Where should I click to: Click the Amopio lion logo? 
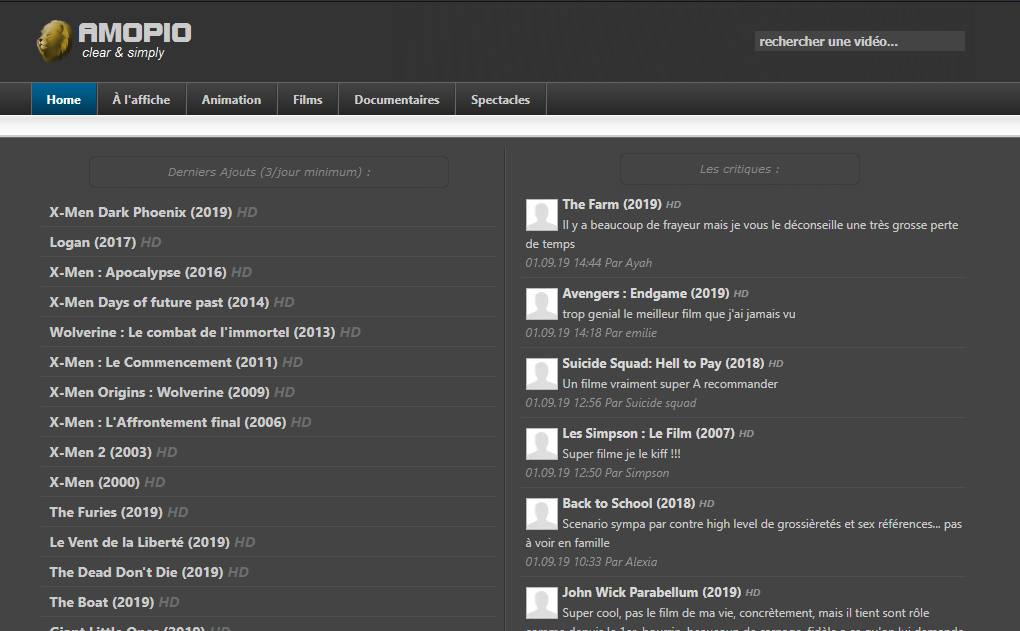click(54, 41)
